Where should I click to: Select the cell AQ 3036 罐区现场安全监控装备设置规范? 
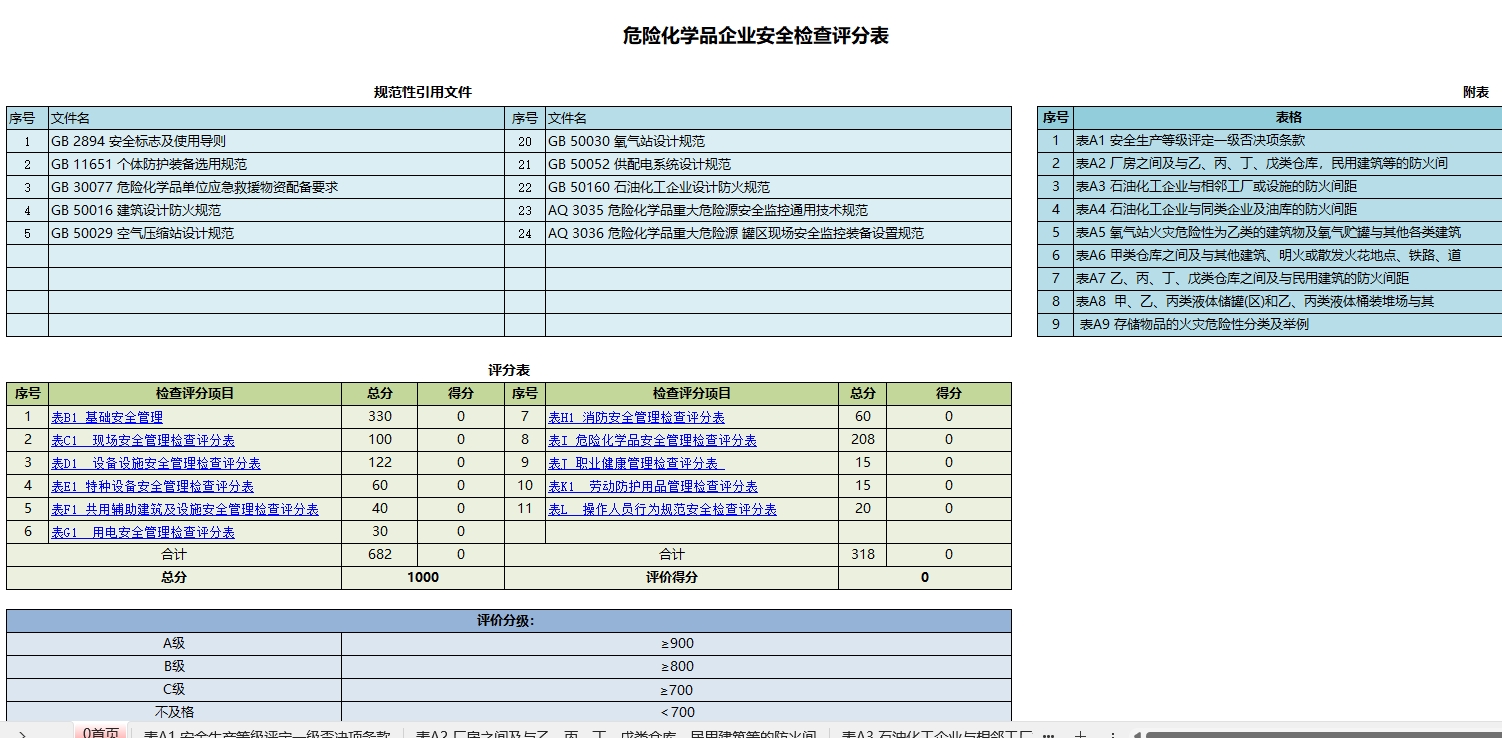(x=778, y=233)
